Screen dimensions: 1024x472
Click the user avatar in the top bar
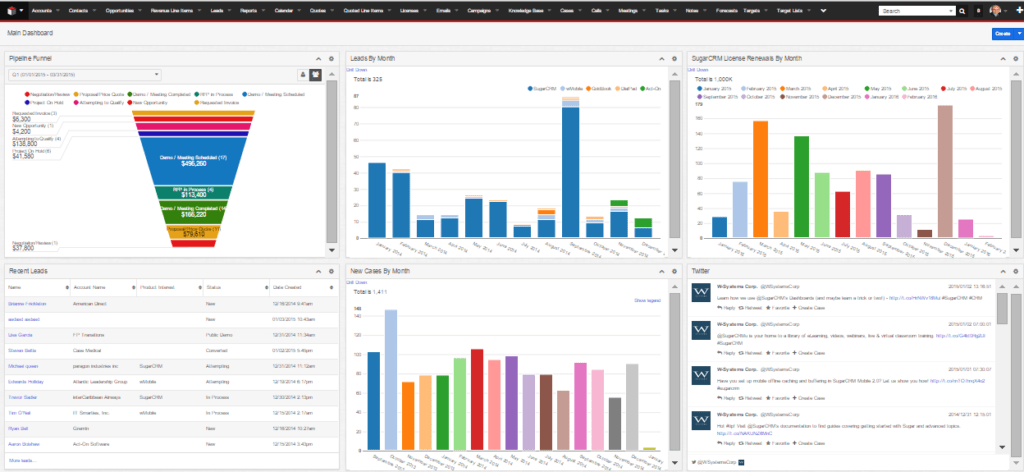[996, 11]
